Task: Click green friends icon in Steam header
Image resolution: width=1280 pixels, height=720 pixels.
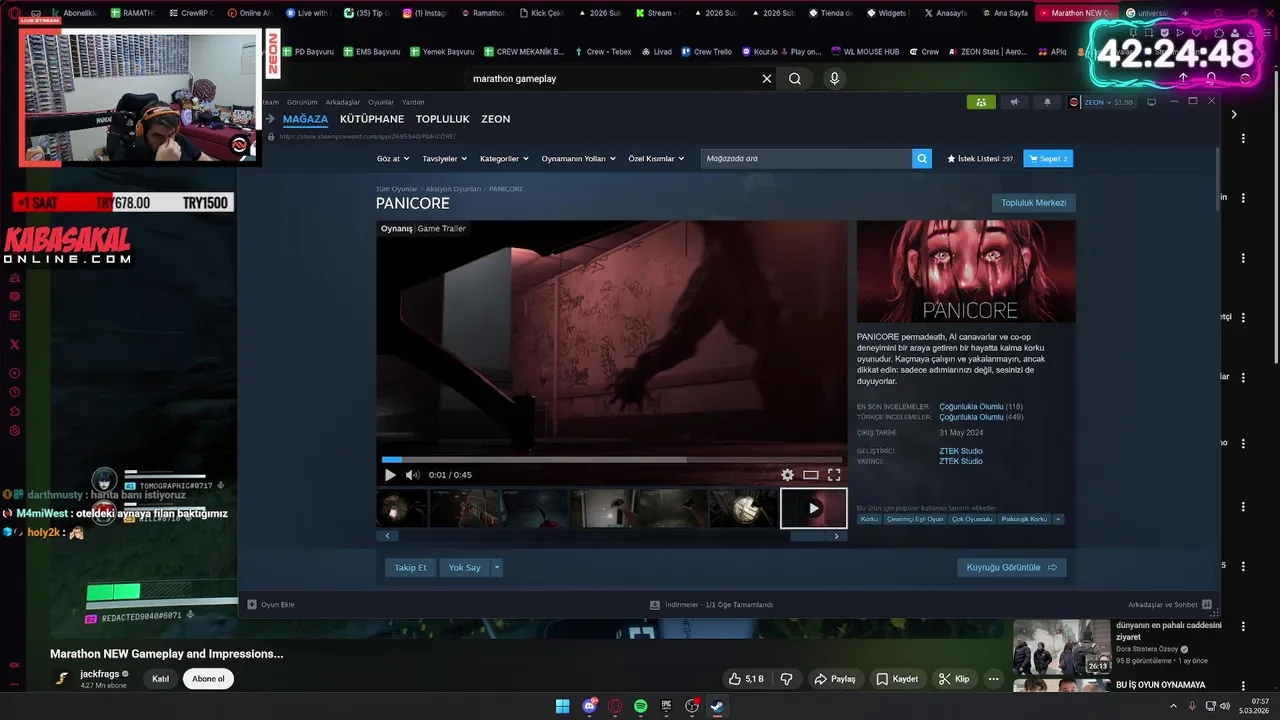Action: tap(981, 102)
